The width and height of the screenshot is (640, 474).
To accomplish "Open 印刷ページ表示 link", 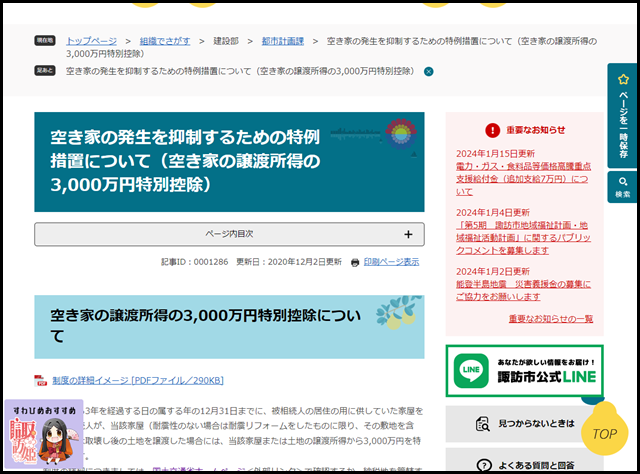I will click(x=391, y=262).
